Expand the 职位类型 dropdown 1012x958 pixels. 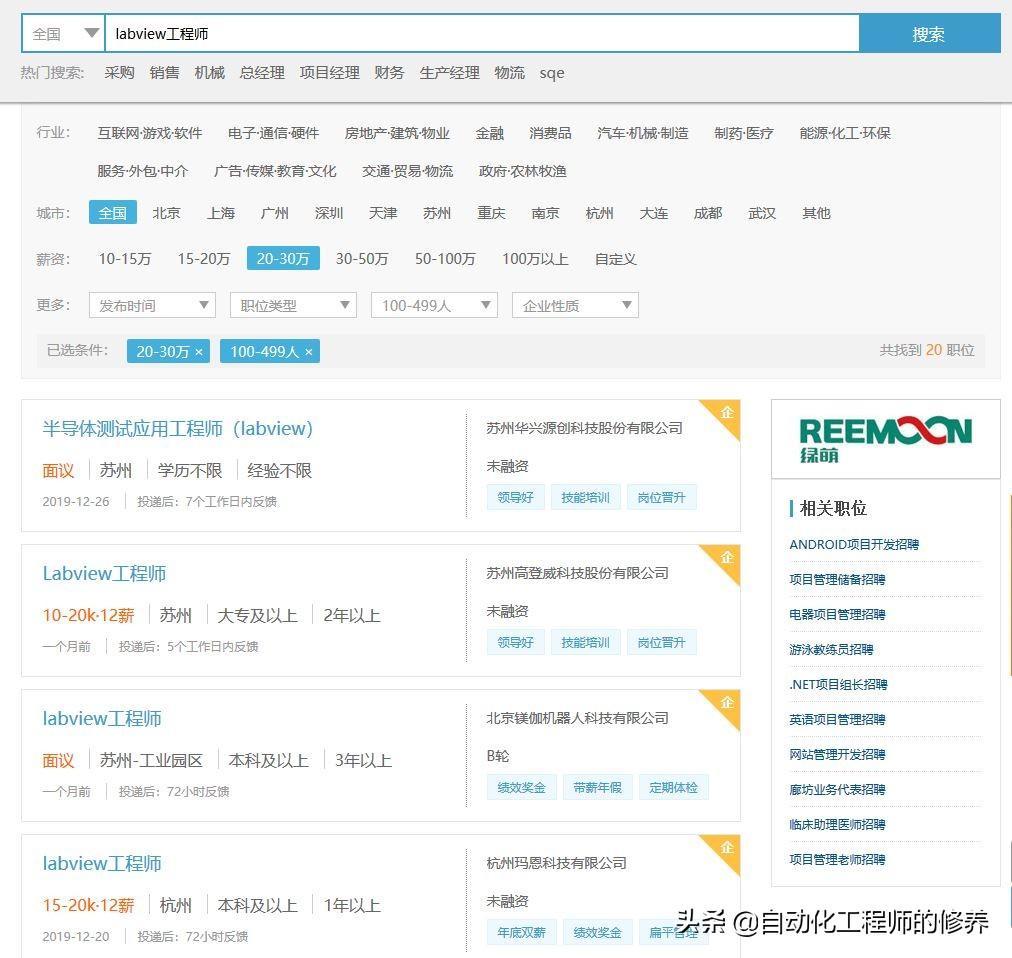tap(292, 306)
